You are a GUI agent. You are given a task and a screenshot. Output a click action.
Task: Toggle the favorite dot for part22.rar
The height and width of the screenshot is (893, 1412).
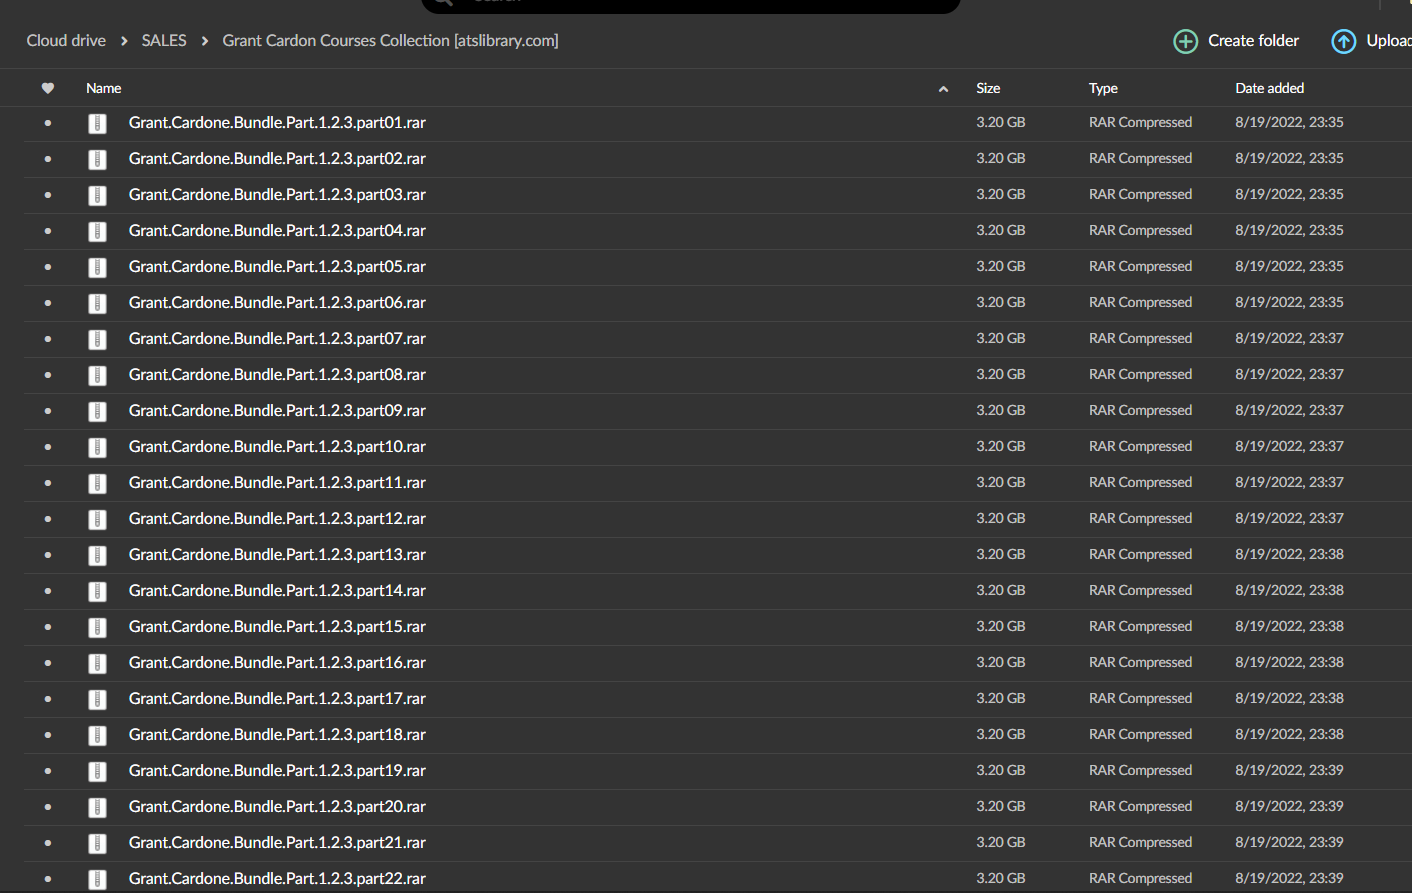pyautogui.click(x=48, y=879)
